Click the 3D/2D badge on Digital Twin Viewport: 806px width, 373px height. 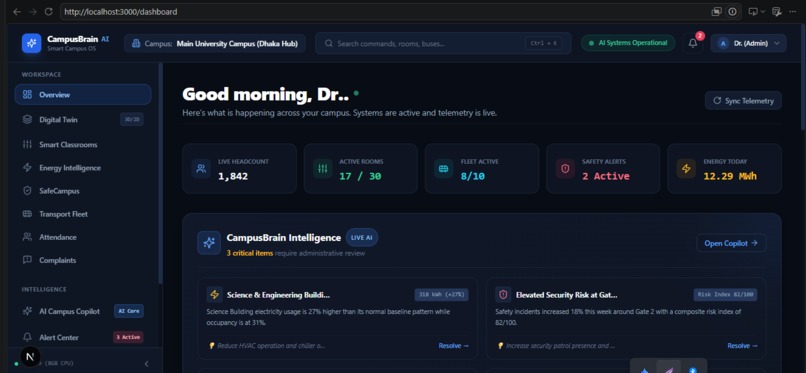click(x=132, y=119)
